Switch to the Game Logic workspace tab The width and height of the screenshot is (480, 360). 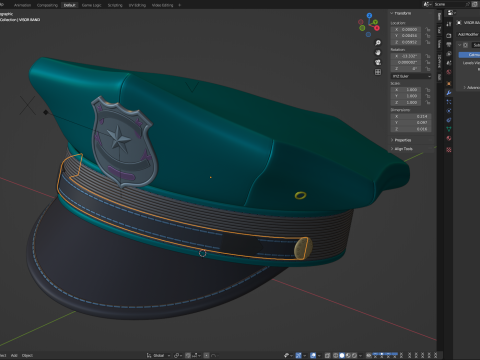pyautogui.click(x=91, y=5)
